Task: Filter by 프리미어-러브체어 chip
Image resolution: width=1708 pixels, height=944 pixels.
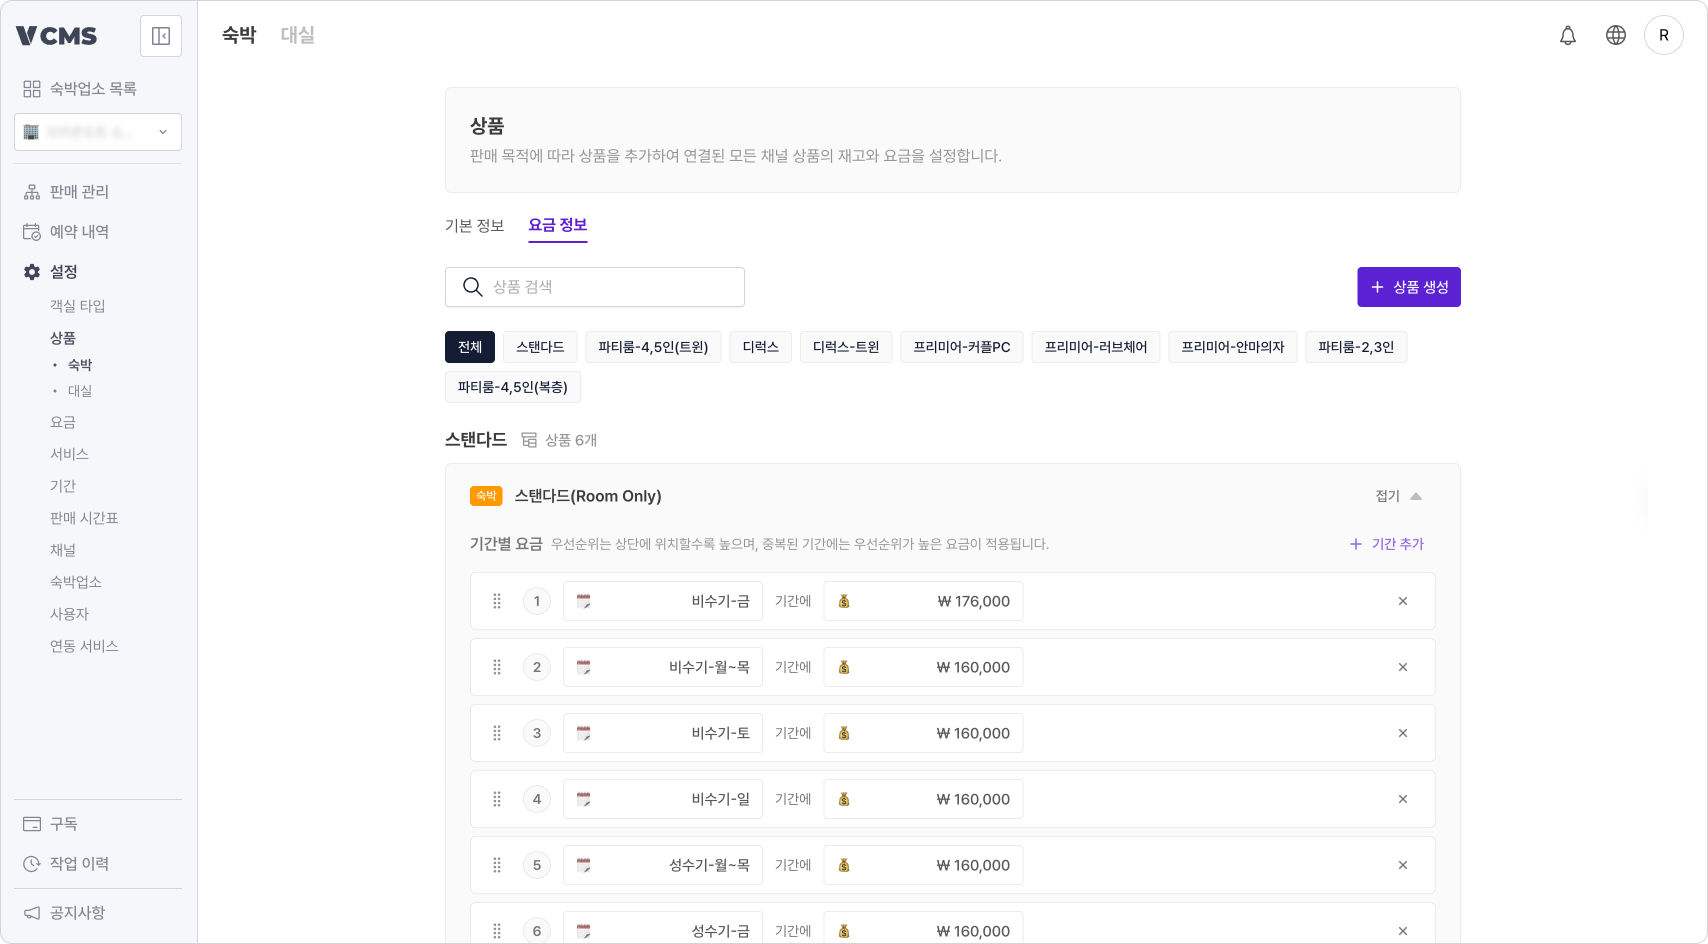Action: 1096,347
